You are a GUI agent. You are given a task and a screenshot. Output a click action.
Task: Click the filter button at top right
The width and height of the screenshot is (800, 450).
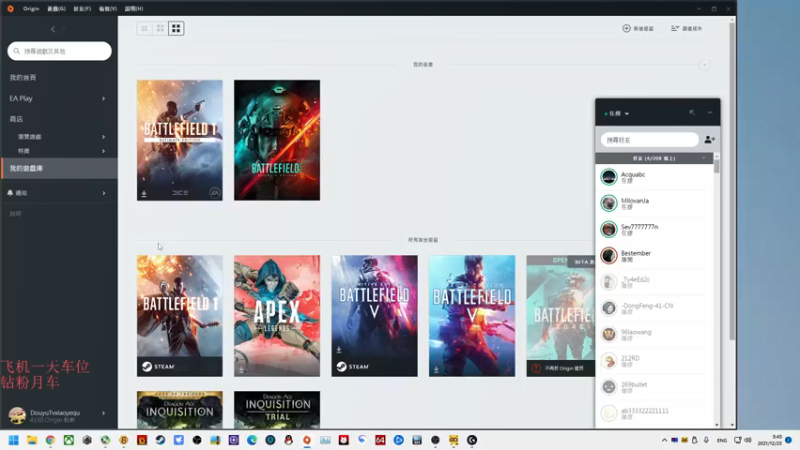pyautogui.click(x=686, y=28)
